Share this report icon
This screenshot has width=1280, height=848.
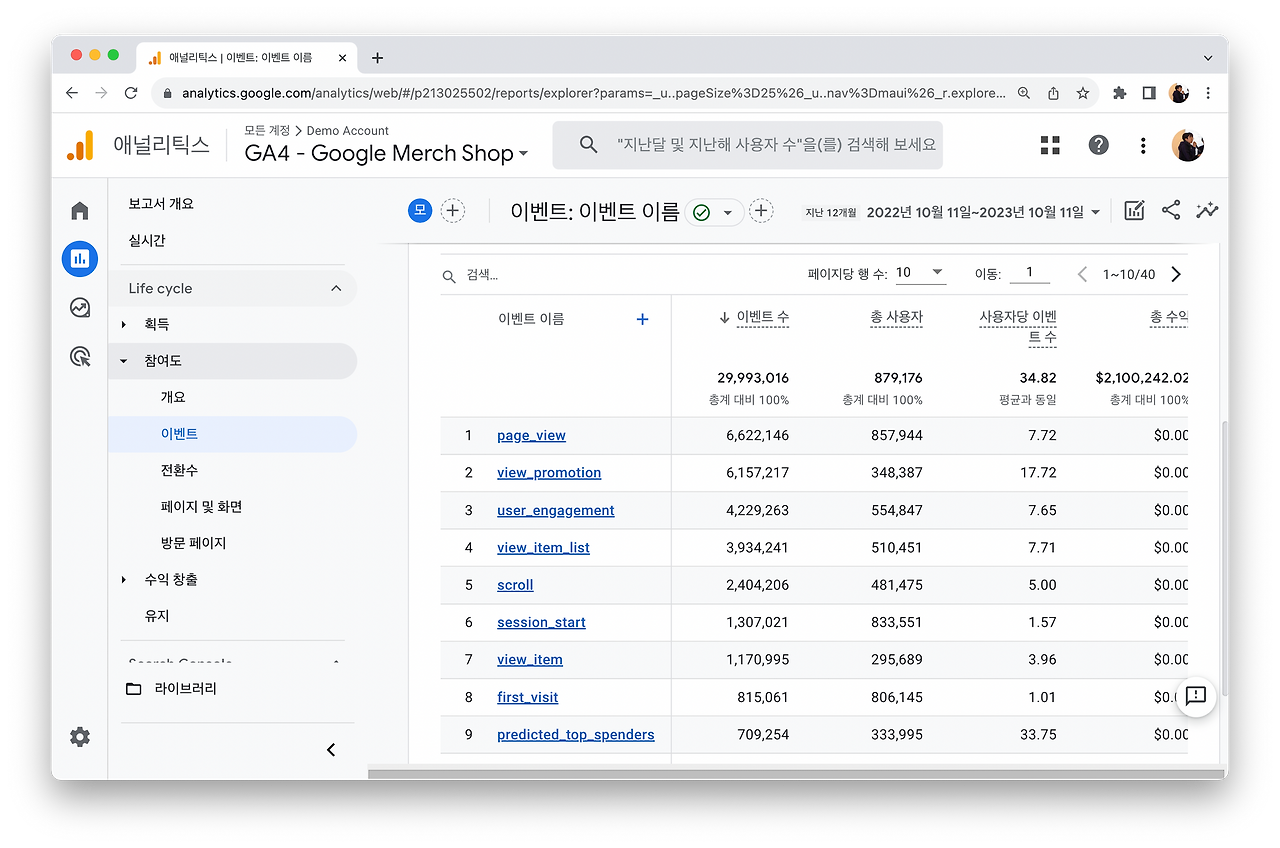(x=1171, y=210)
